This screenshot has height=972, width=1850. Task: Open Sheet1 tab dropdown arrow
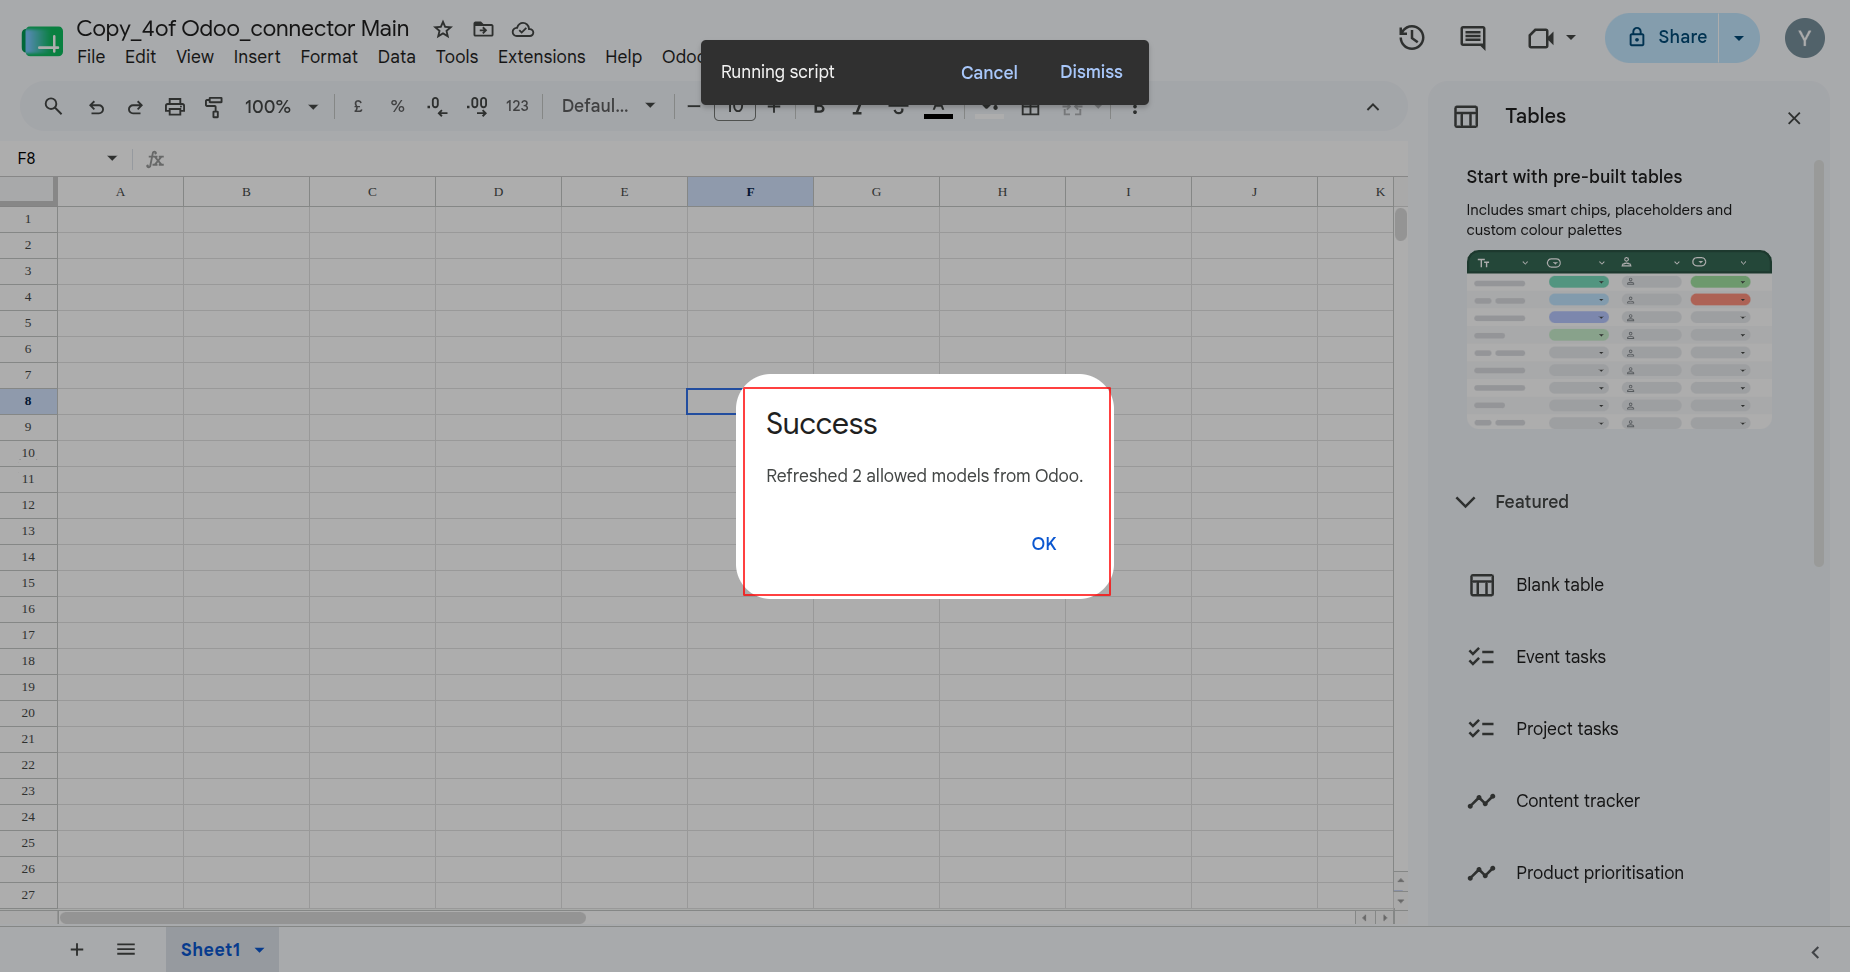point(259,950)
